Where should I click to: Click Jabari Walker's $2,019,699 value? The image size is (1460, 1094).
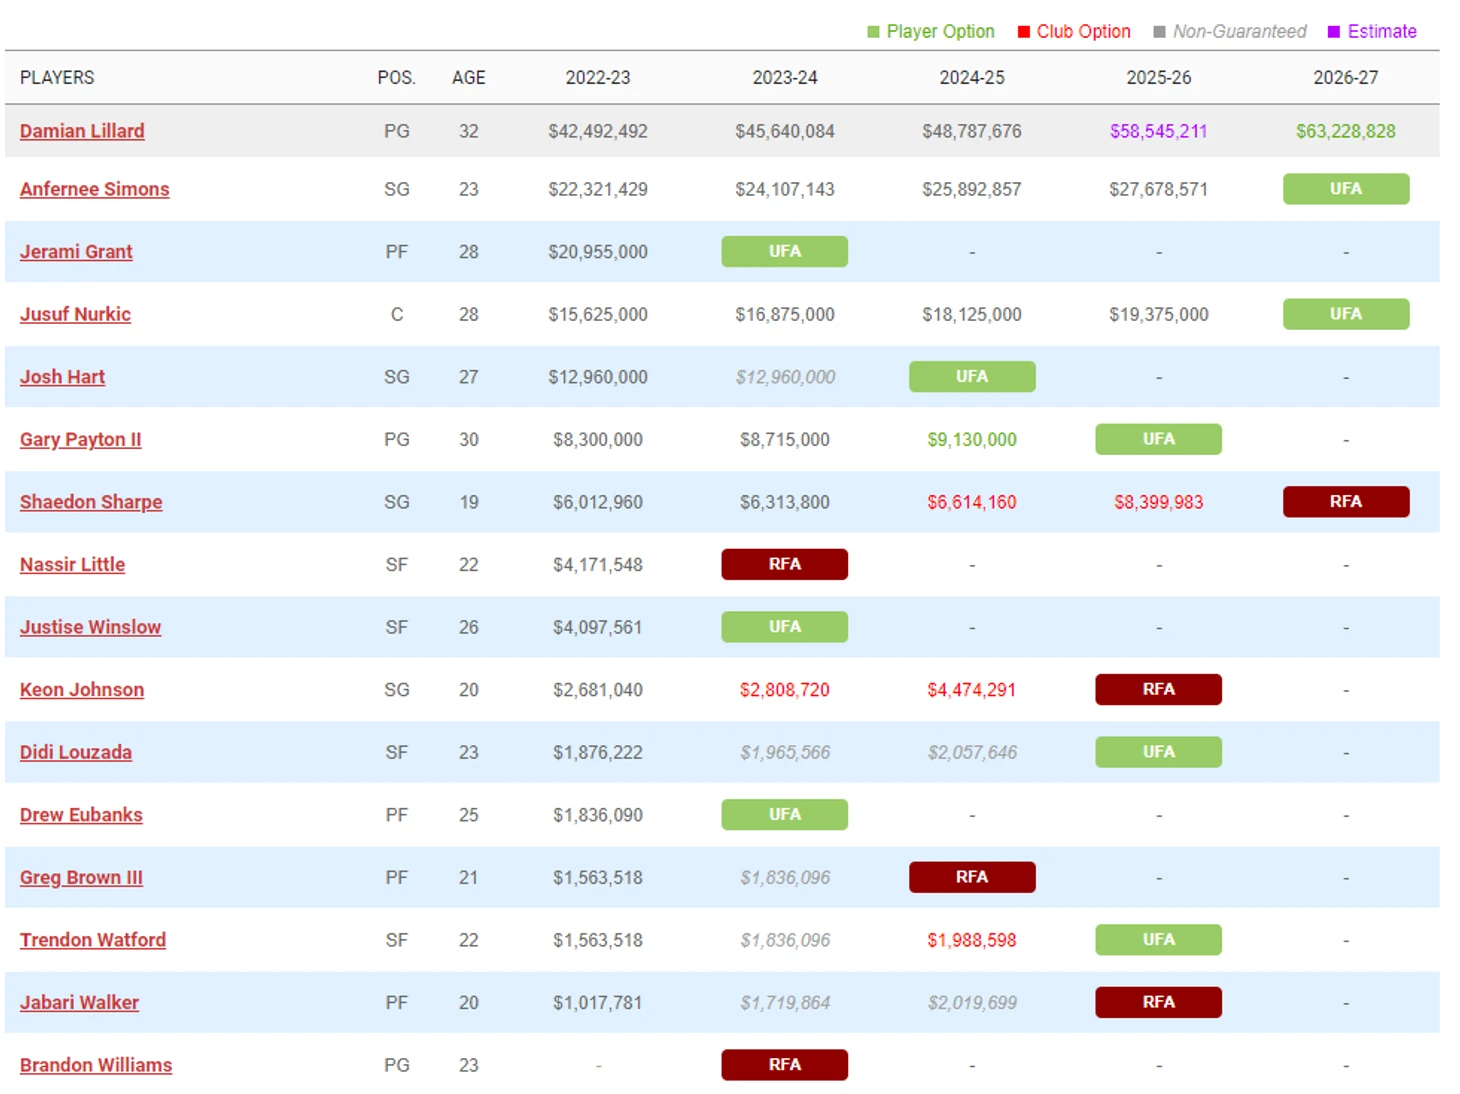(x=972, y=1002)
